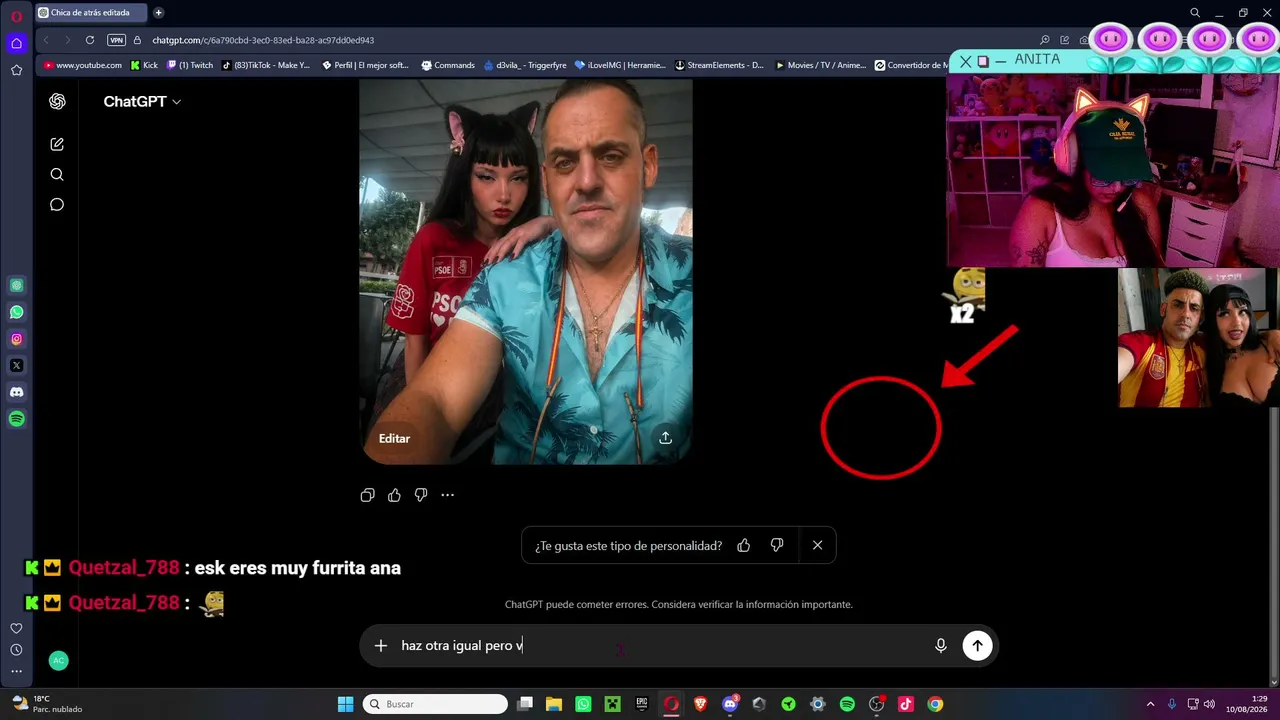Open the chats bubble icon in sidebar

(x=57, y=205)
